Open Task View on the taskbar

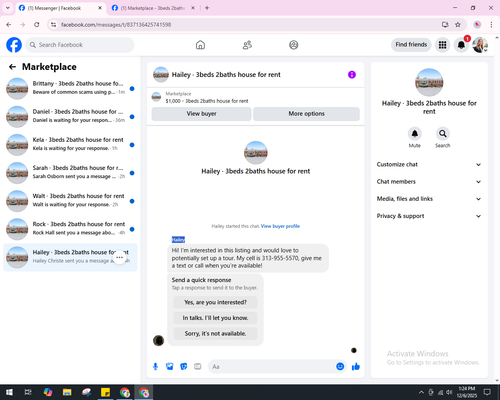[28, 392]
